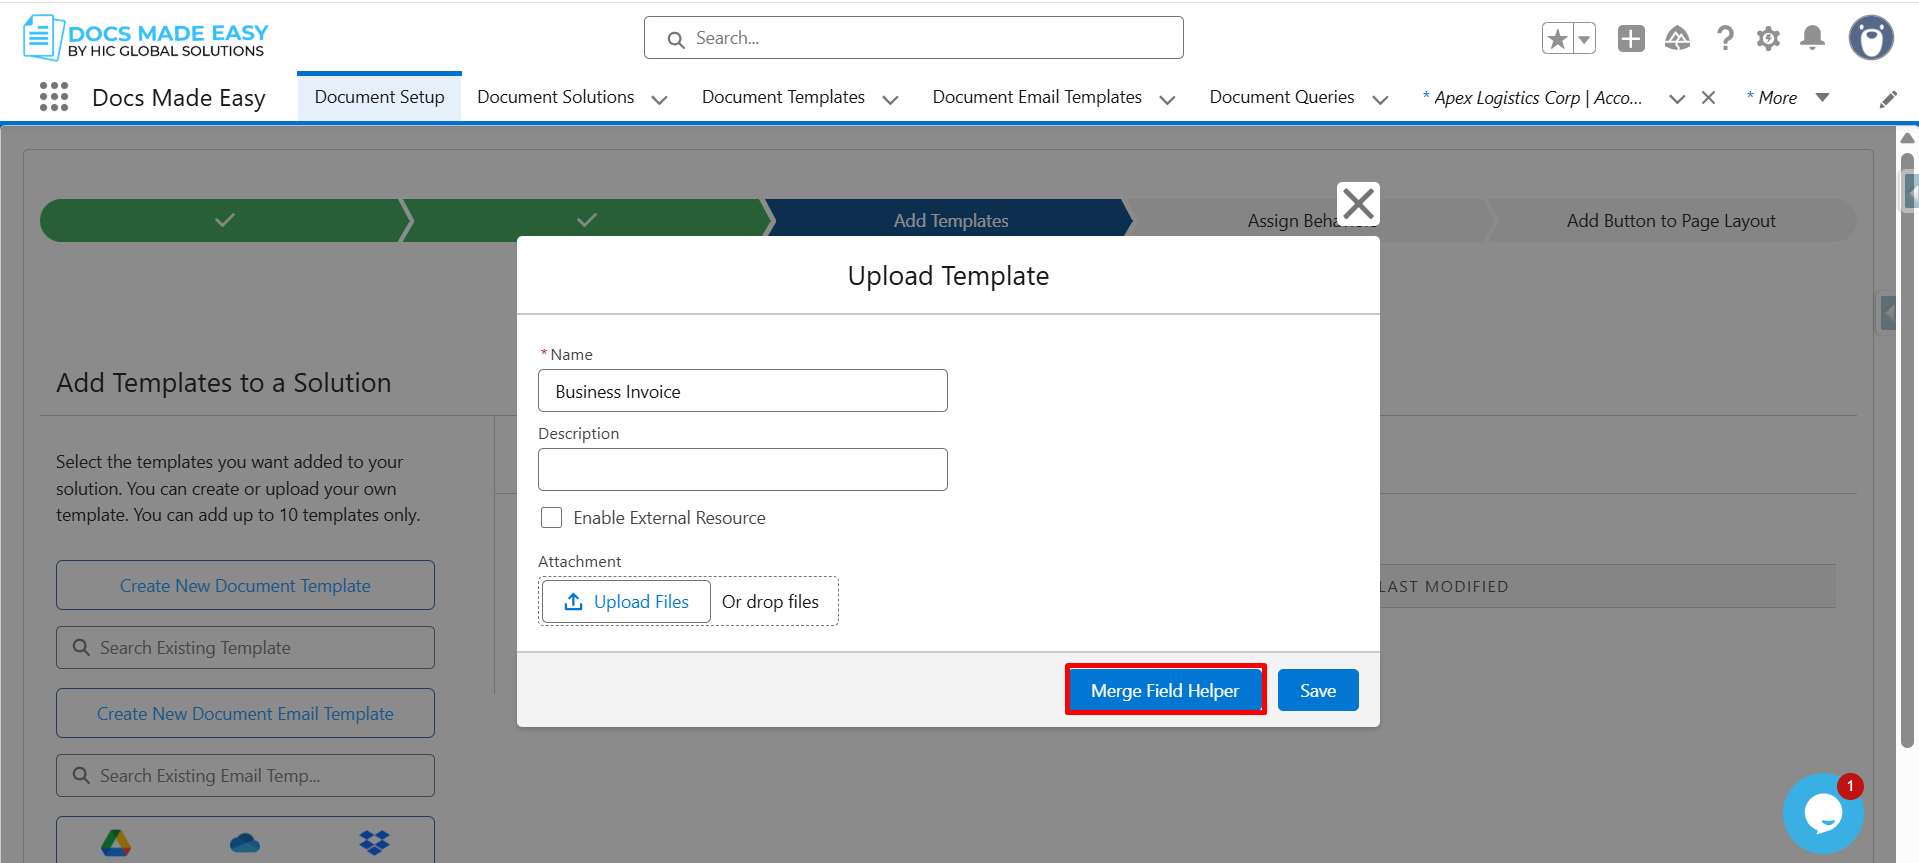This screenshot has height=863, width=1919.
Task: Go to the Add Templates step
Action: click(950, 220)
